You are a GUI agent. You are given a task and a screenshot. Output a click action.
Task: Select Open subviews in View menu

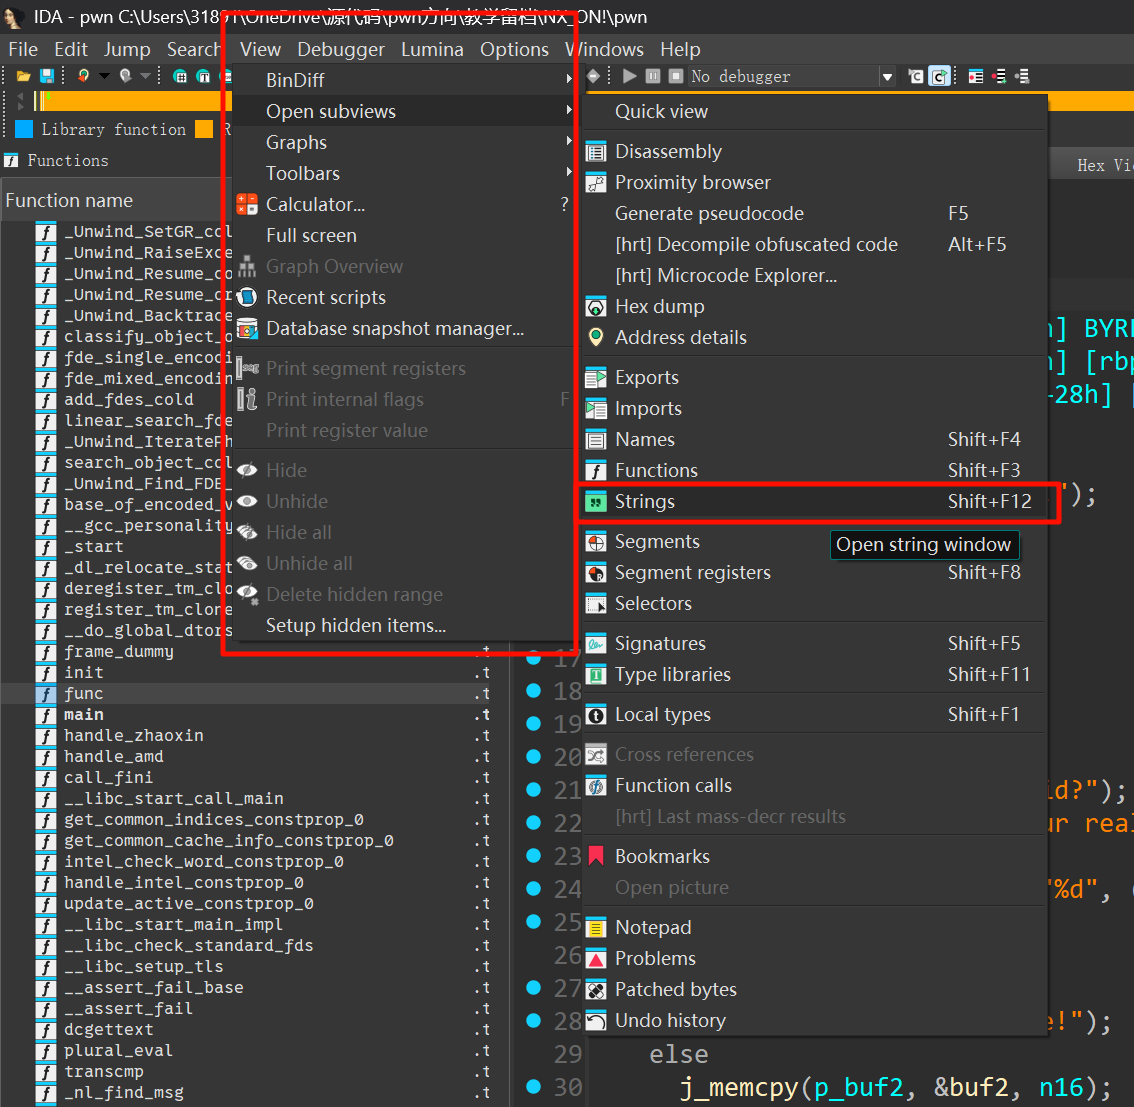coord(404,111)
